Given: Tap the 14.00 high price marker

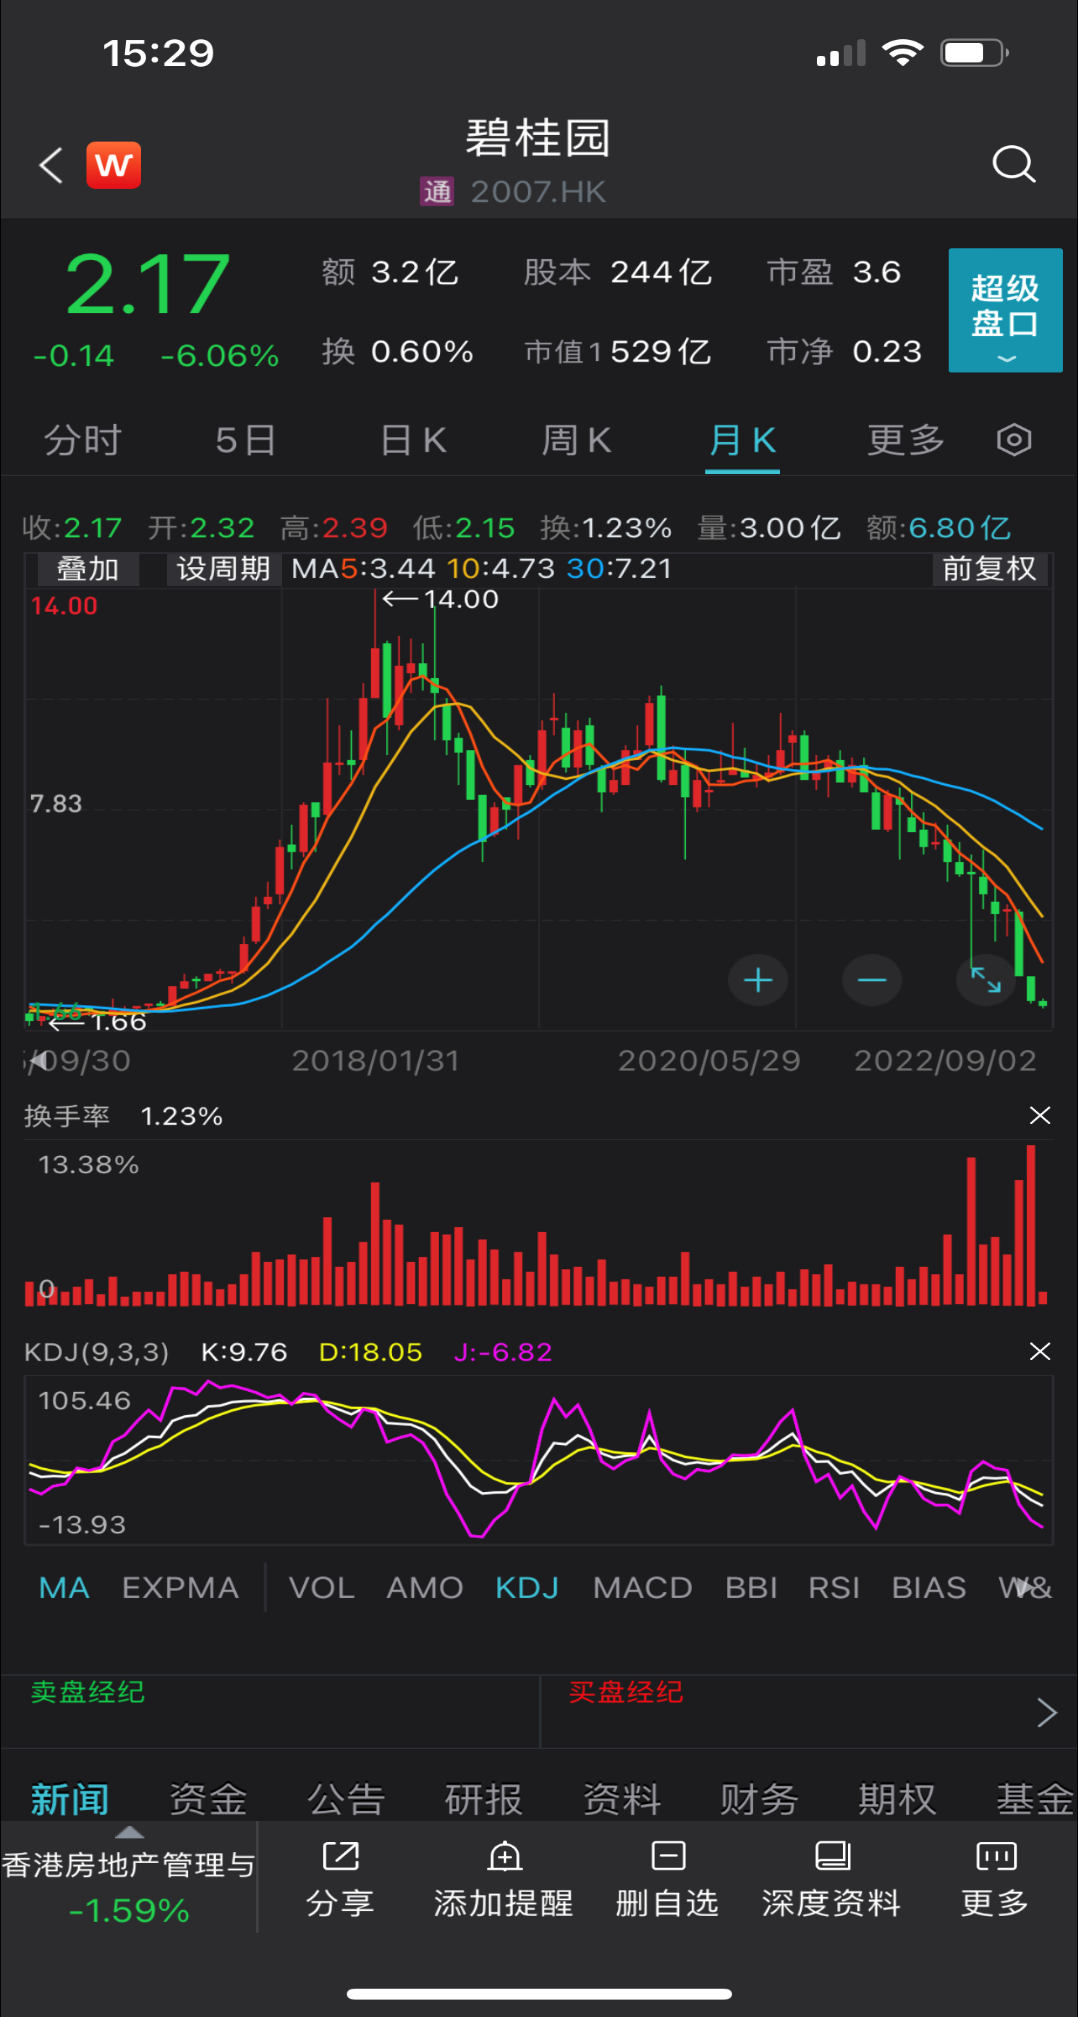Looking at the screenshot, I should [x=441, y=599].
